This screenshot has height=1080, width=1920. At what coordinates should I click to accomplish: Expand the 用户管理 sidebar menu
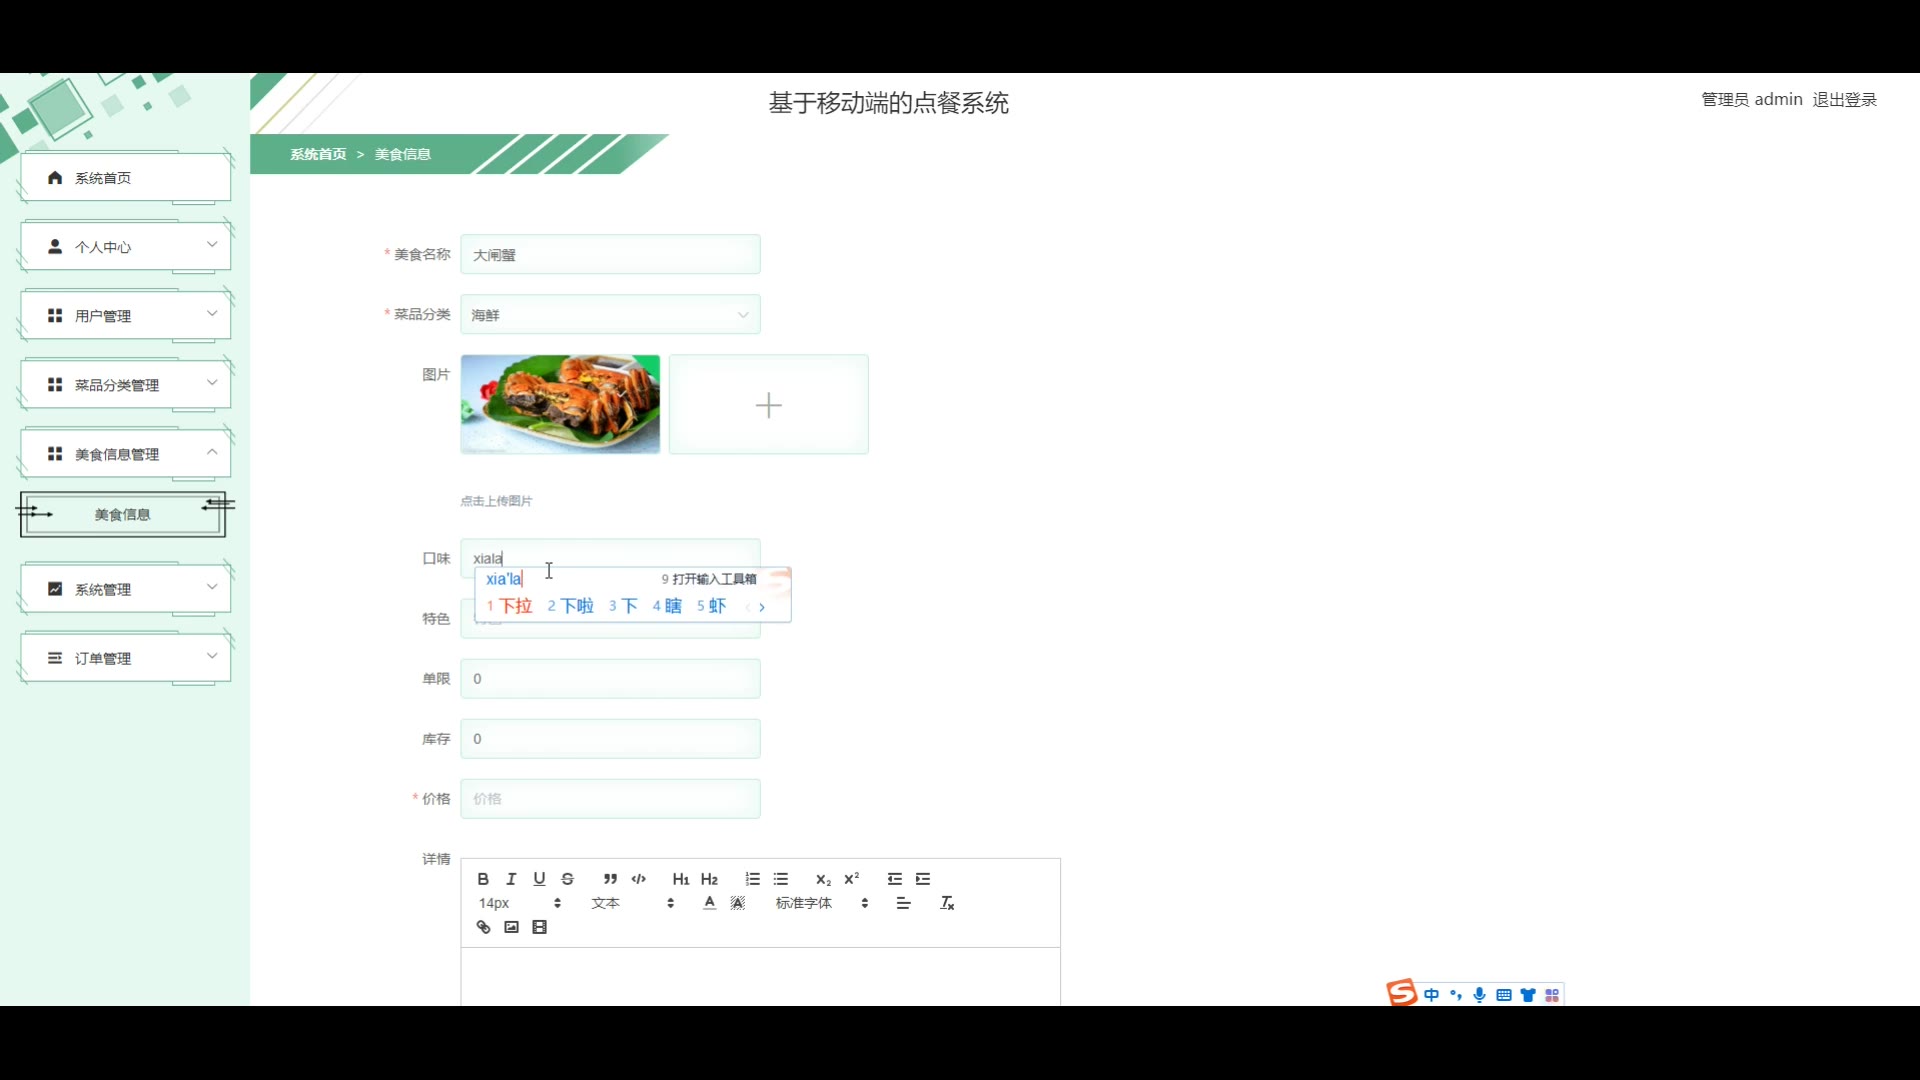125,316
